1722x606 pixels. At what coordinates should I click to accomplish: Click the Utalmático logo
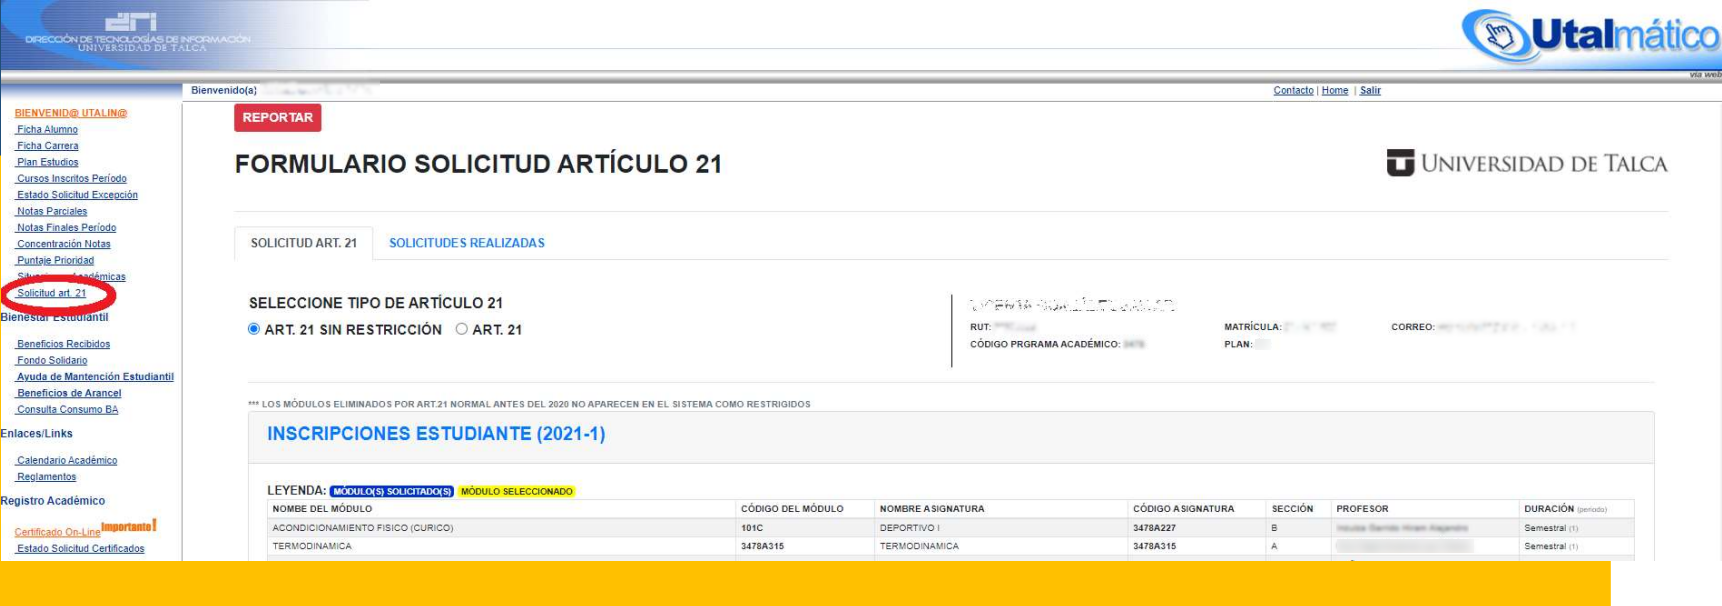(x=1592, y=36)
